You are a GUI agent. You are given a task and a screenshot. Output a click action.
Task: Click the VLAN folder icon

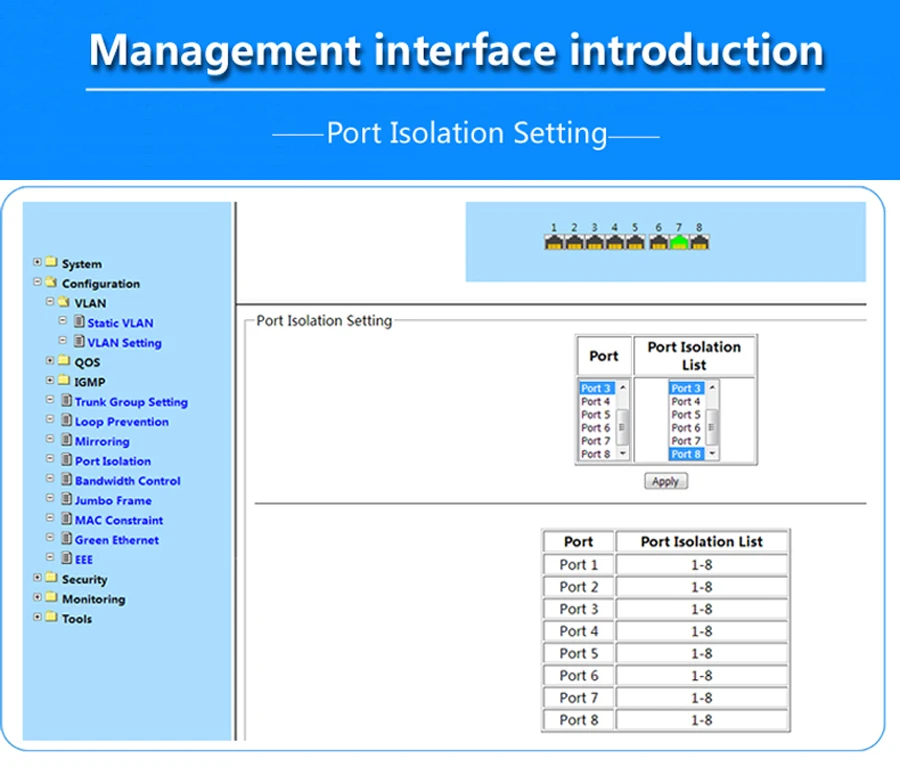64,301
